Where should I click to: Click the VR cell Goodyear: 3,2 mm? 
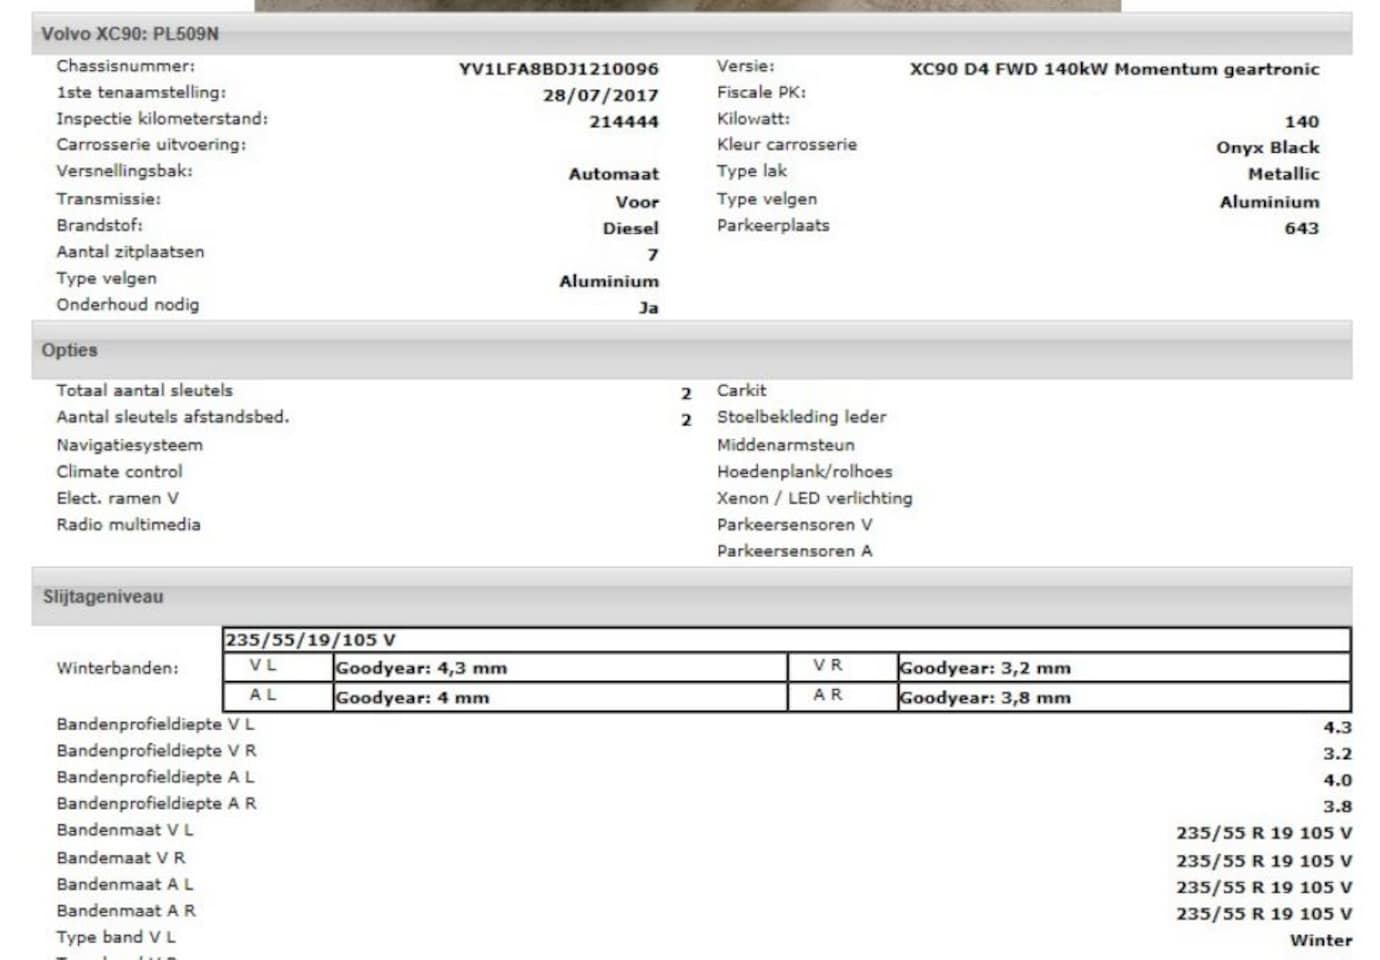[x=1124, y=668]
